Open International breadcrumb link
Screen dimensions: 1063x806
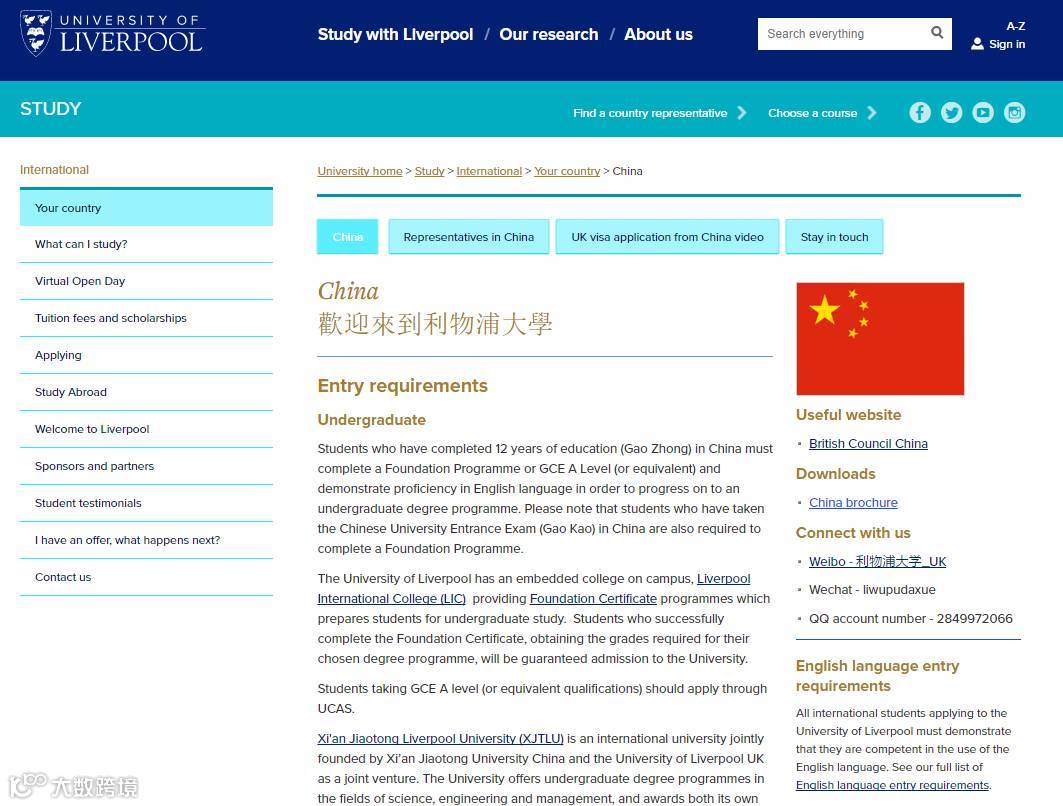[x=489, y=171]
